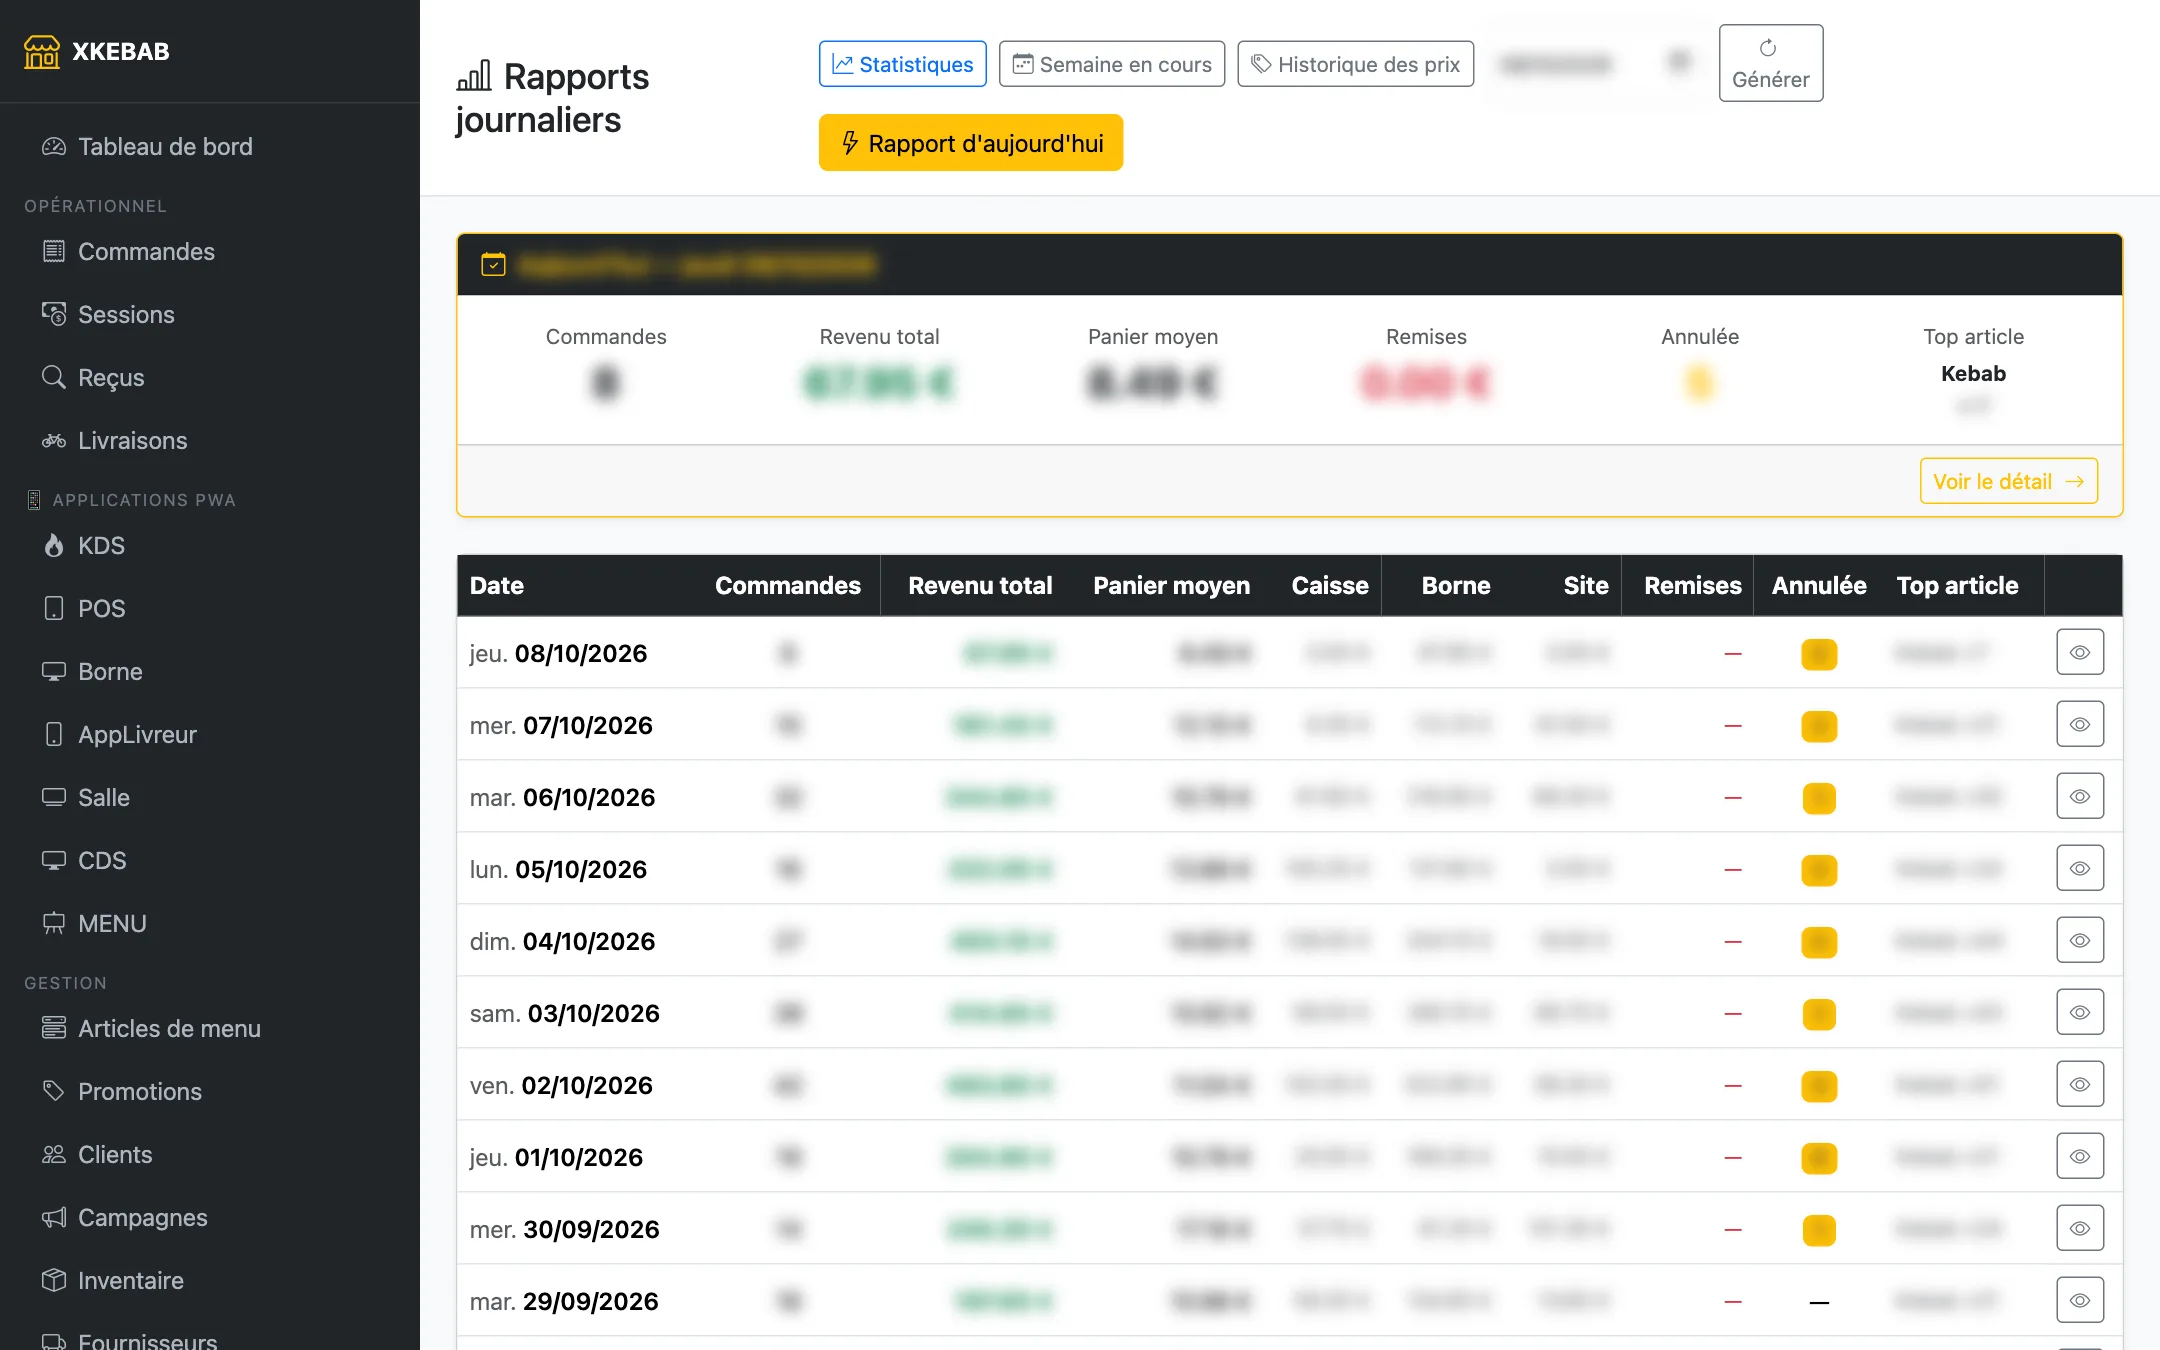
Task: View report for sam. 03/10/2026
Action: pyautogui.click(x=2080, y=1013)
